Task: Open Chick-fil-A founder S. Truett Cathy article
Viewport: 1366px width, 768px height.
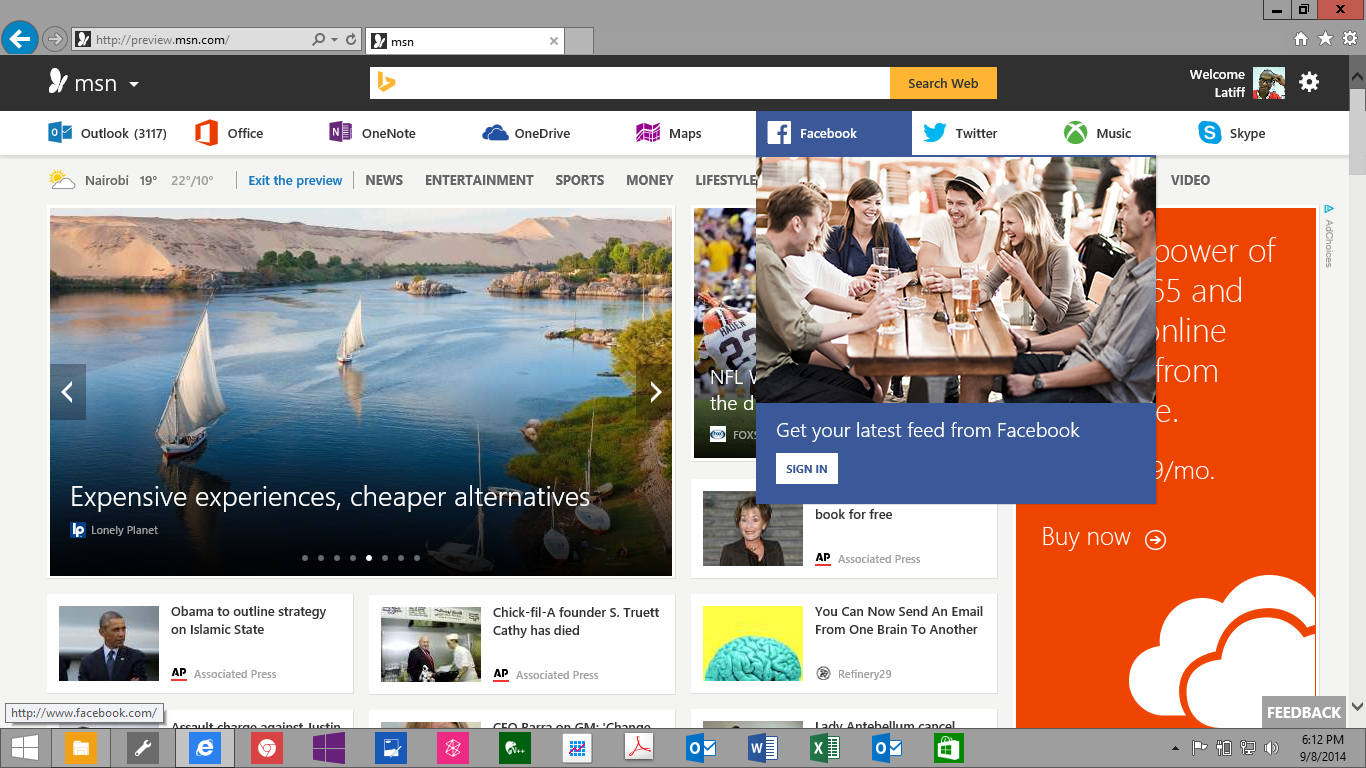Action: coord(576,621)
